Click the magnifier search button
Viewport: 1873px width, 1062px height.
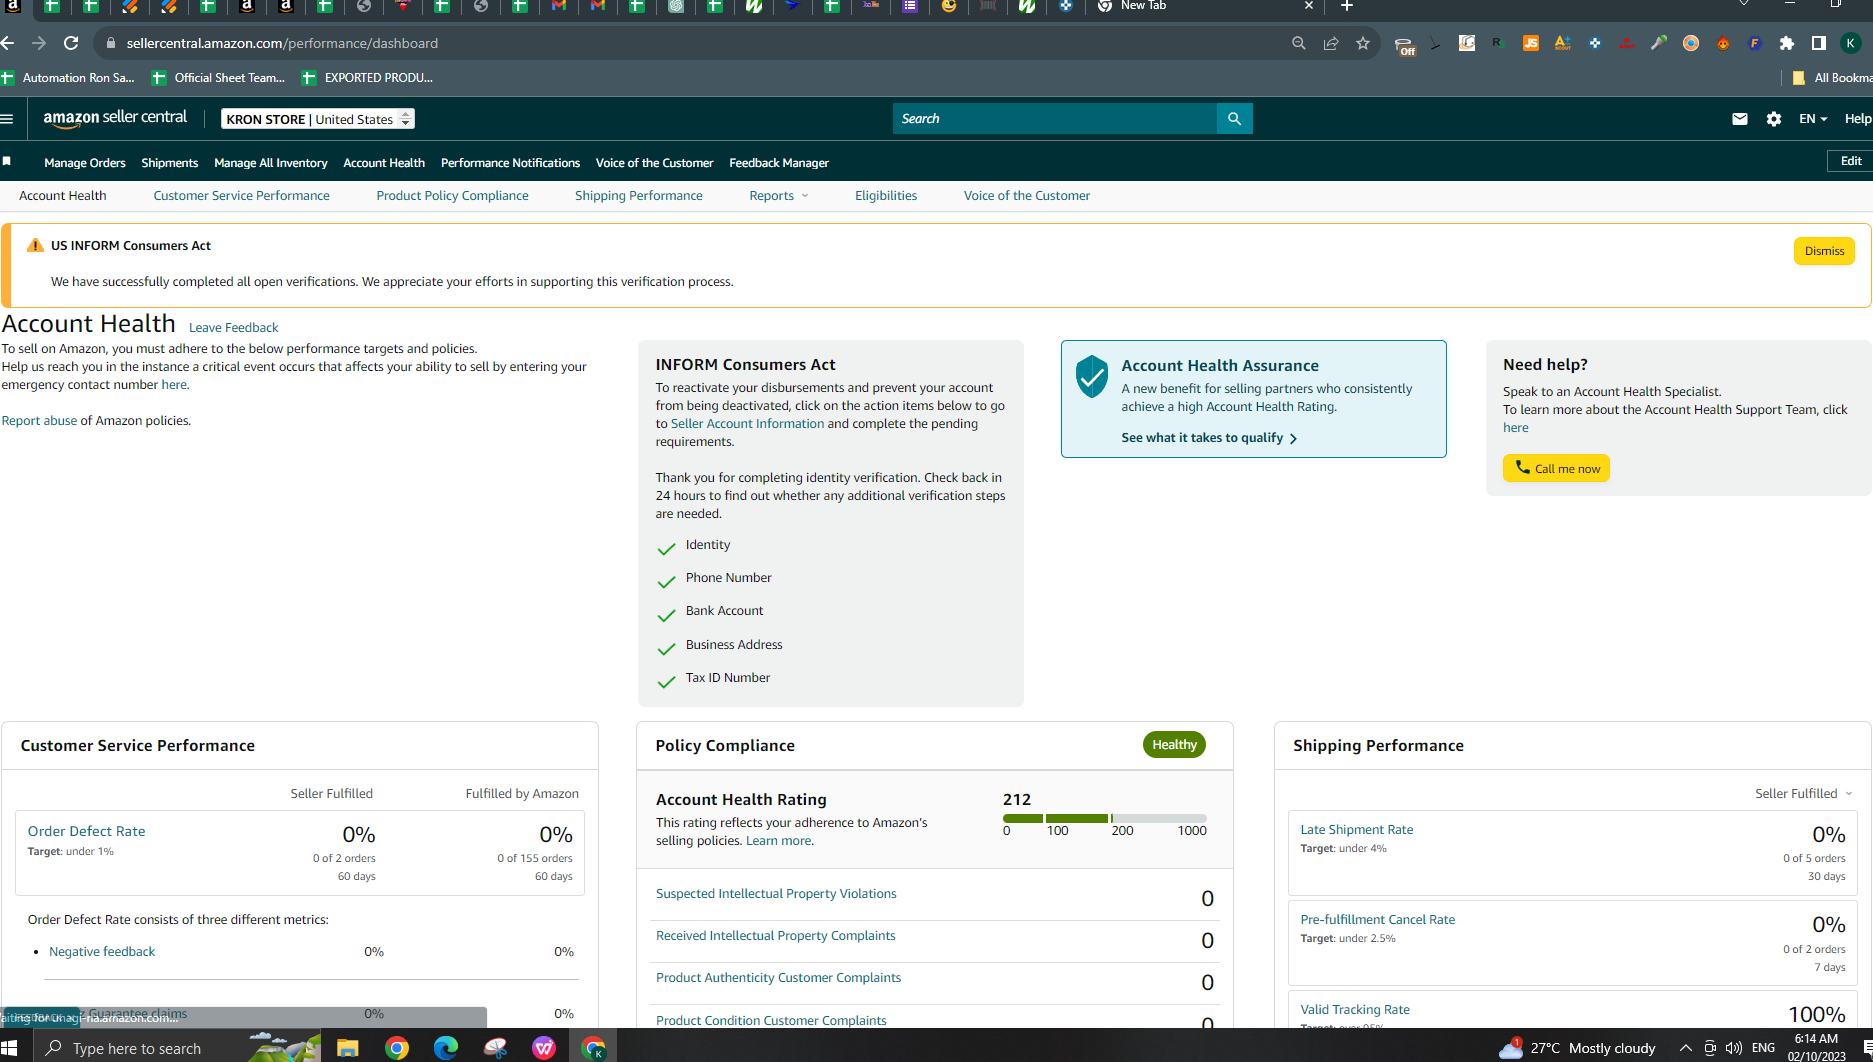tap(1235, 119)
